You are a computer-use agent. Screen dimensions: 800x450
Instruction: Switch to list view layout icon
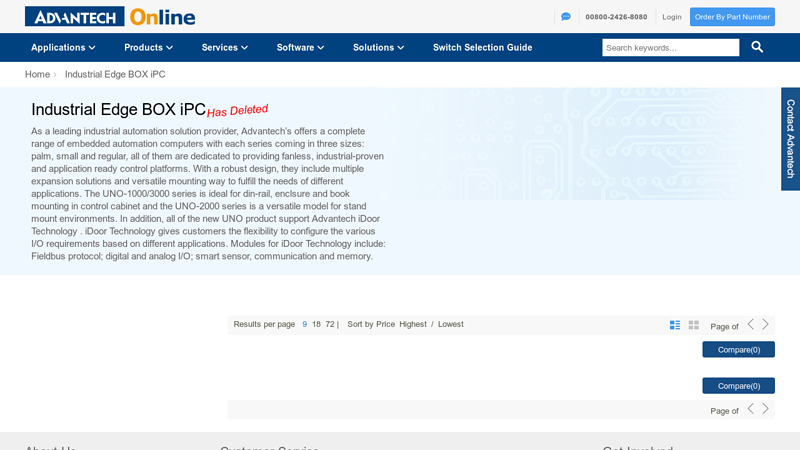point(675,325)
